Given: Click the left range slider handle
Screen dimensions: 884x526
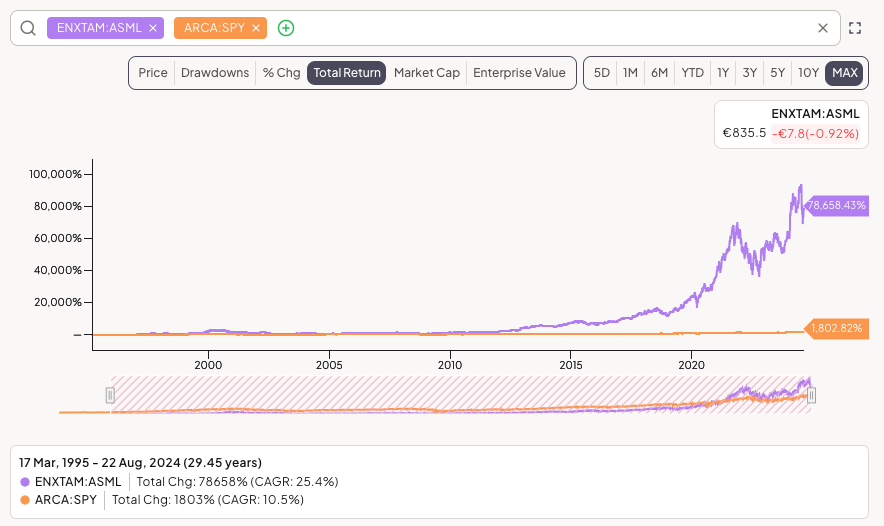Looking at the screenshot, I should (x=110, y=395).
